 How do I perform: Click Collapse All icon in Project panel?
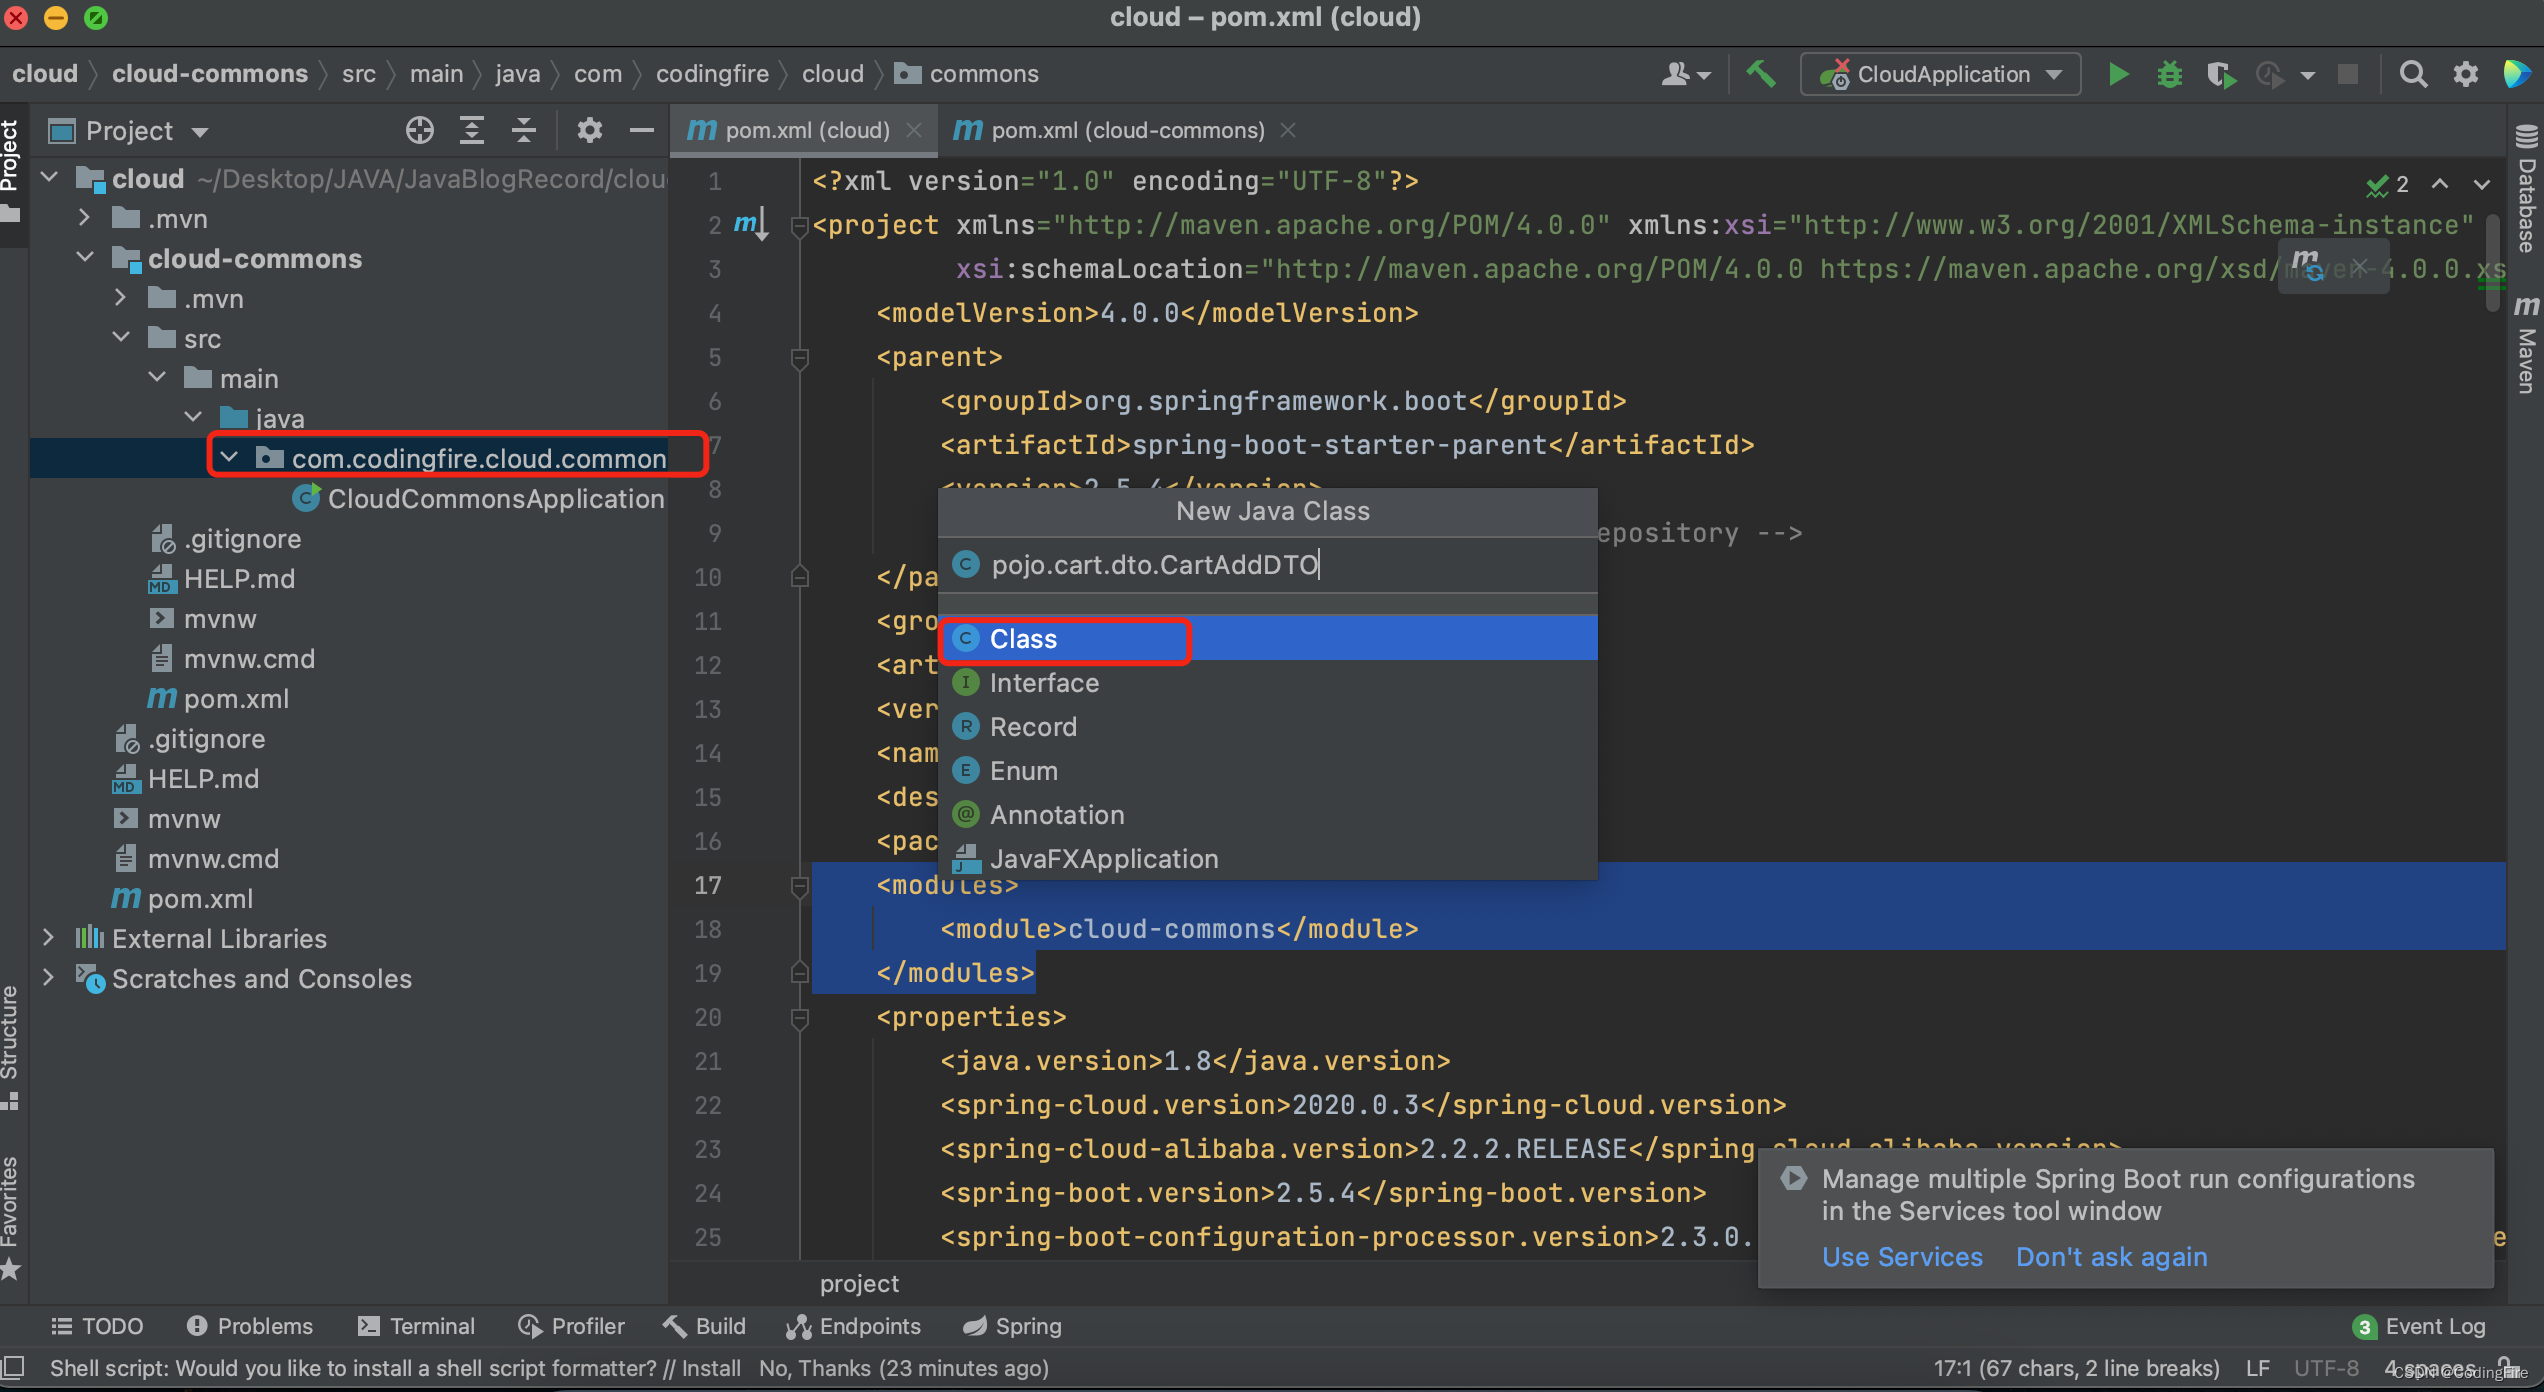coord(524,130)
